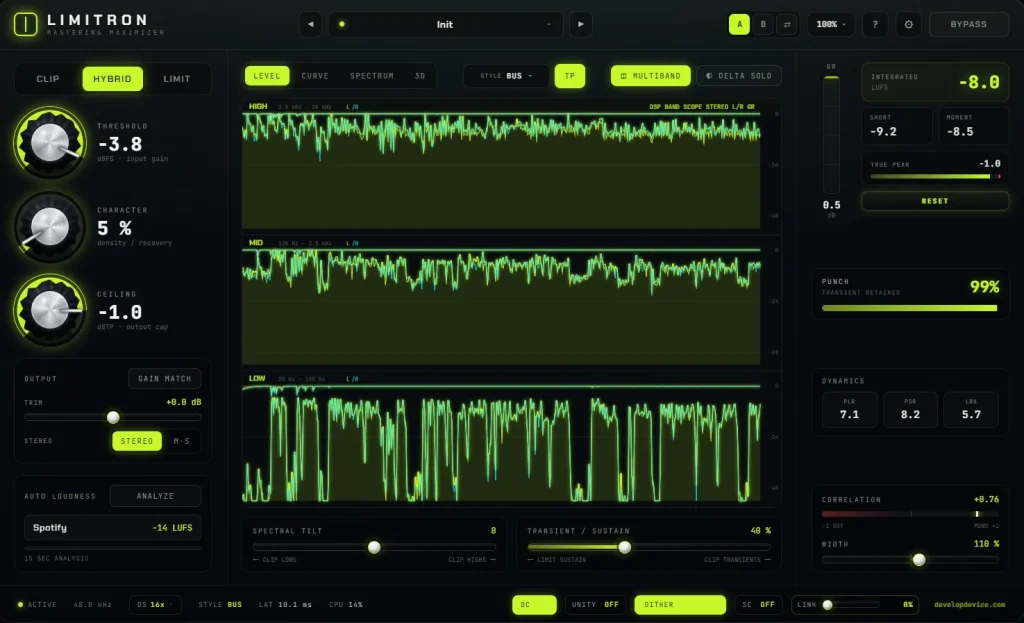Click the HIGH band waveform display
The image size is (1024, 623).
pyautogui.click(x=501, y=170)
